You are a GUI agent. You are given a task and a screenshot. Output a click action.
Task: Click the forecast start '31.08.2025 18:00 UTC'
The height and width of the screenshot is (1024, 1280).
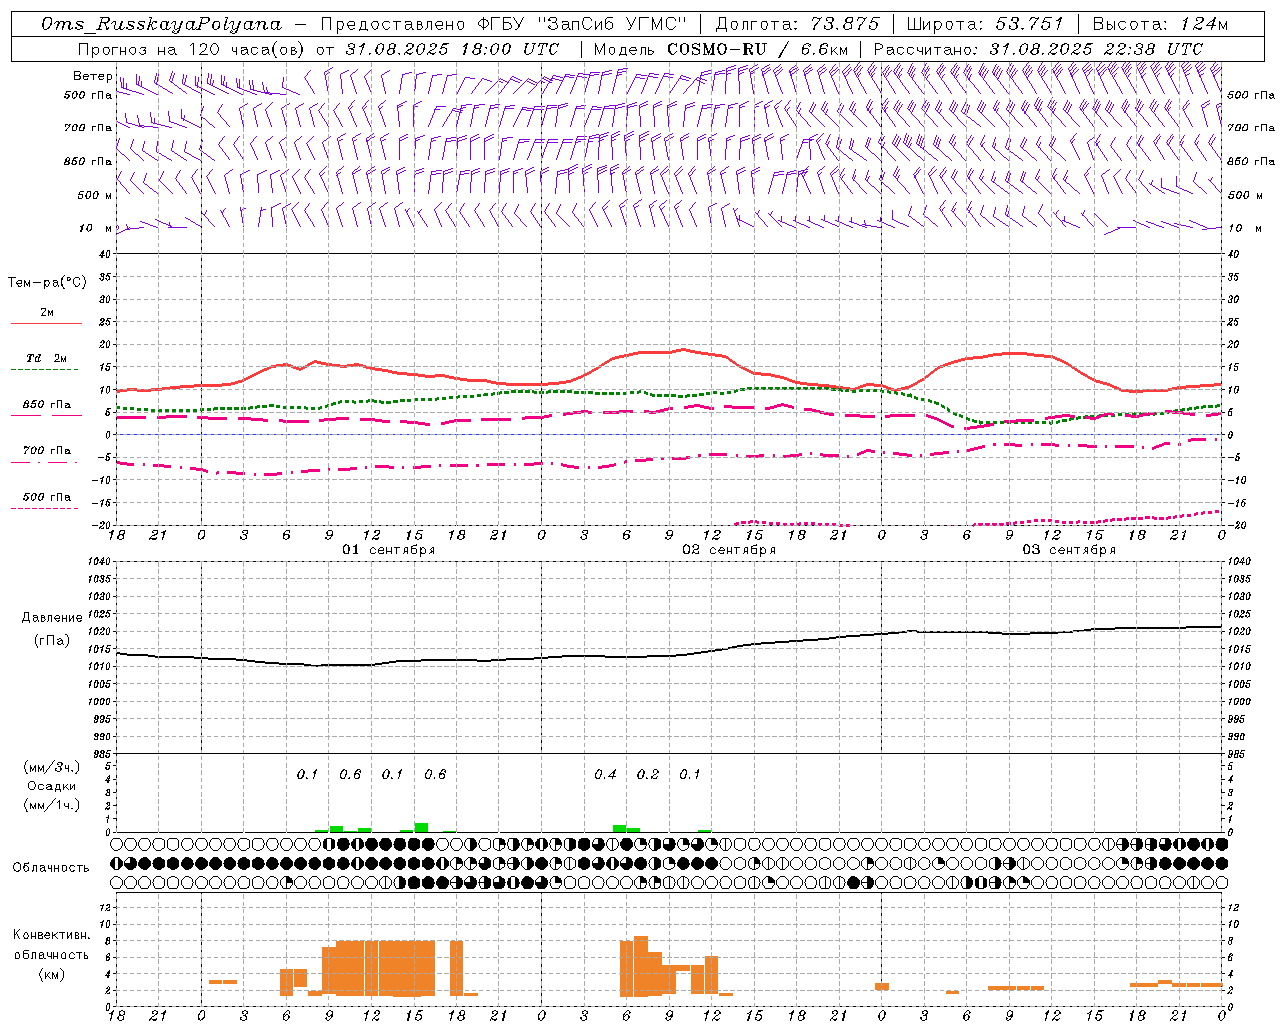click(x=453, y=49)
